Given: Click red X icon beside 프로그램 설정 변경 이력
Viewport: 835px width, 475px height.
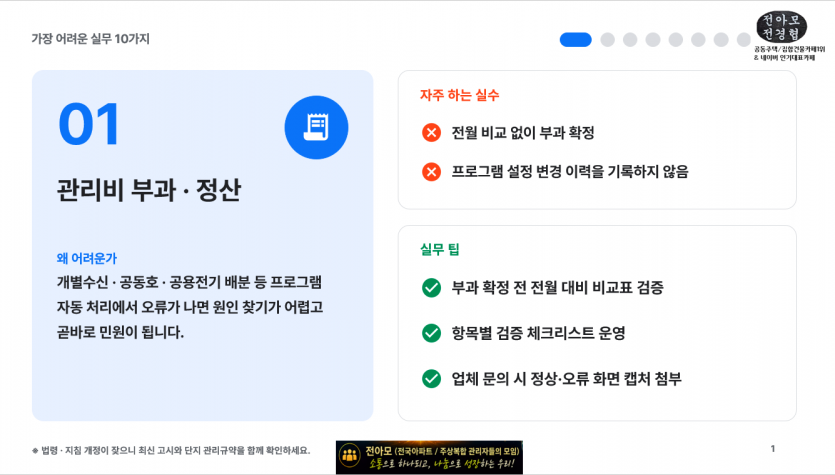Looking at the screenshot, I should tap(431, 171).
